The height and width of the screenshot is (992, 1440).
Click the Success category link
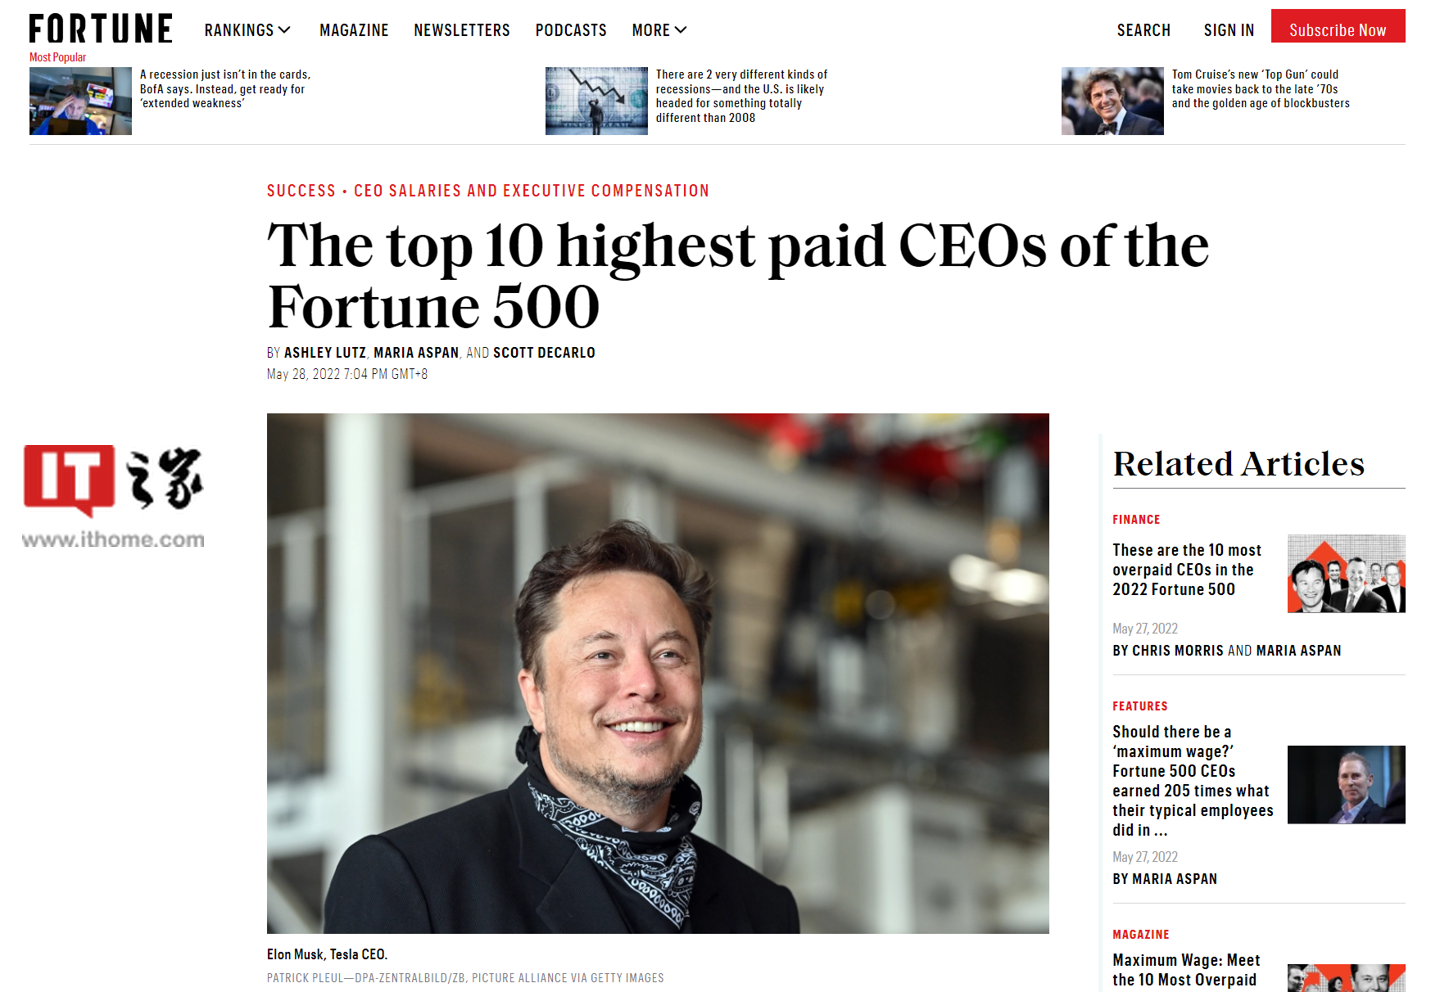[x=301, y=191]
